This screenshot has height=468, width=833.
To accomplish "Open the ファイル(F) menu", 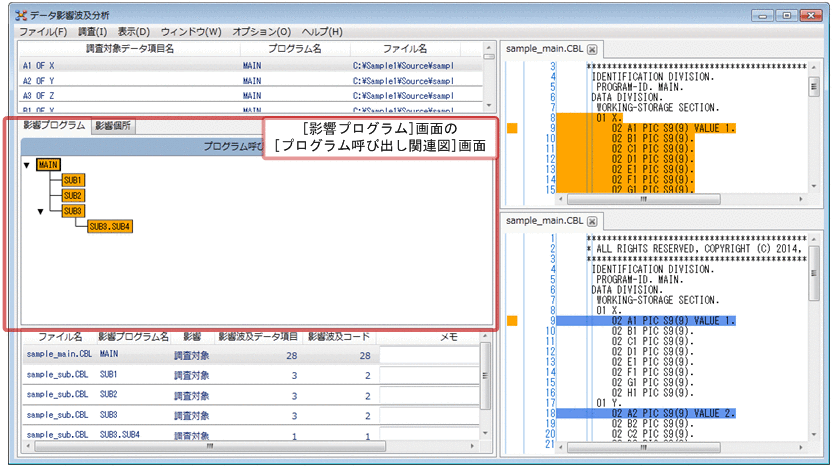I will [43, 32].
